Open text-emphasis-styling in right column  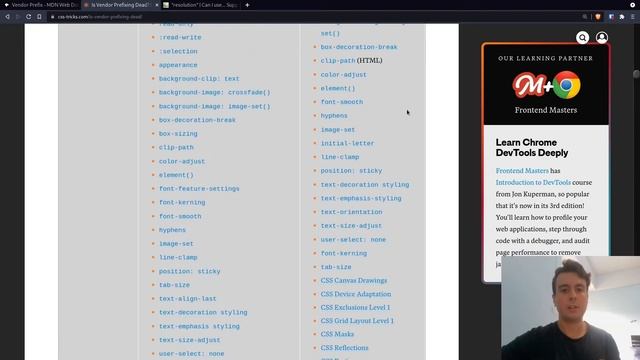tap(361, 198)
